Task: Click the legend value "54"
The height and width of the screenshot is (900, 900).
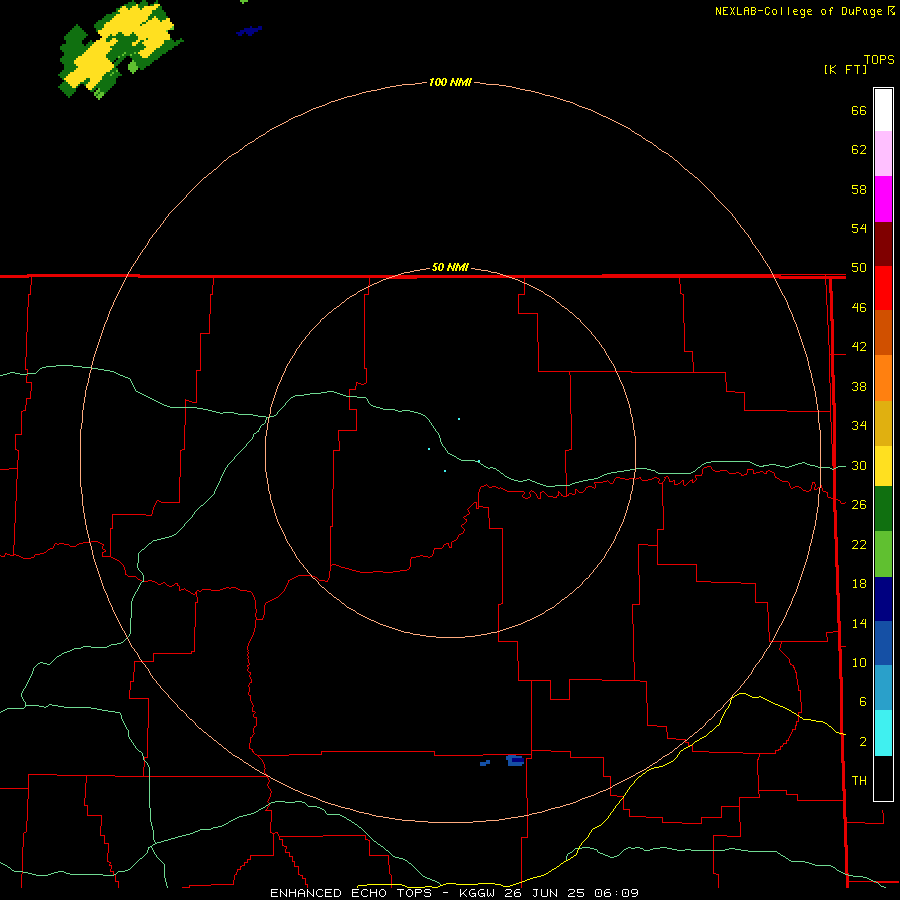Action: point(859,228)
